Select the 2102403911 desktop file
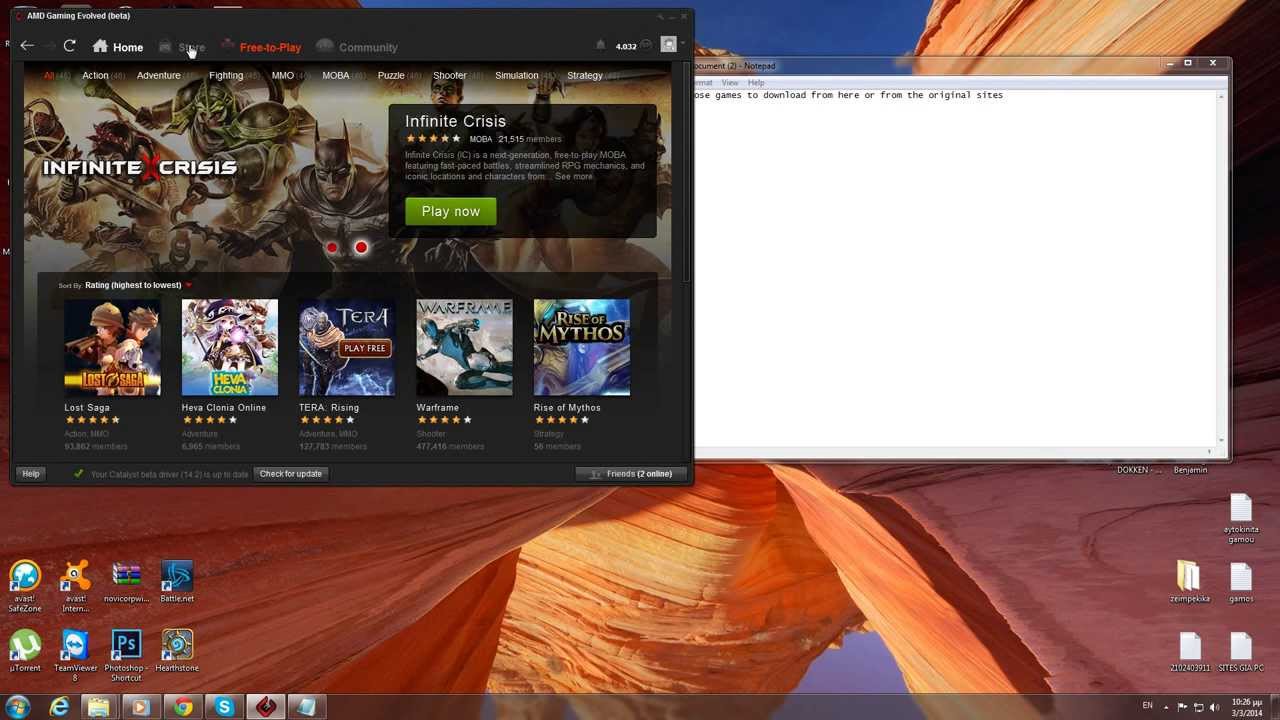 click(x=1190, y=652)
